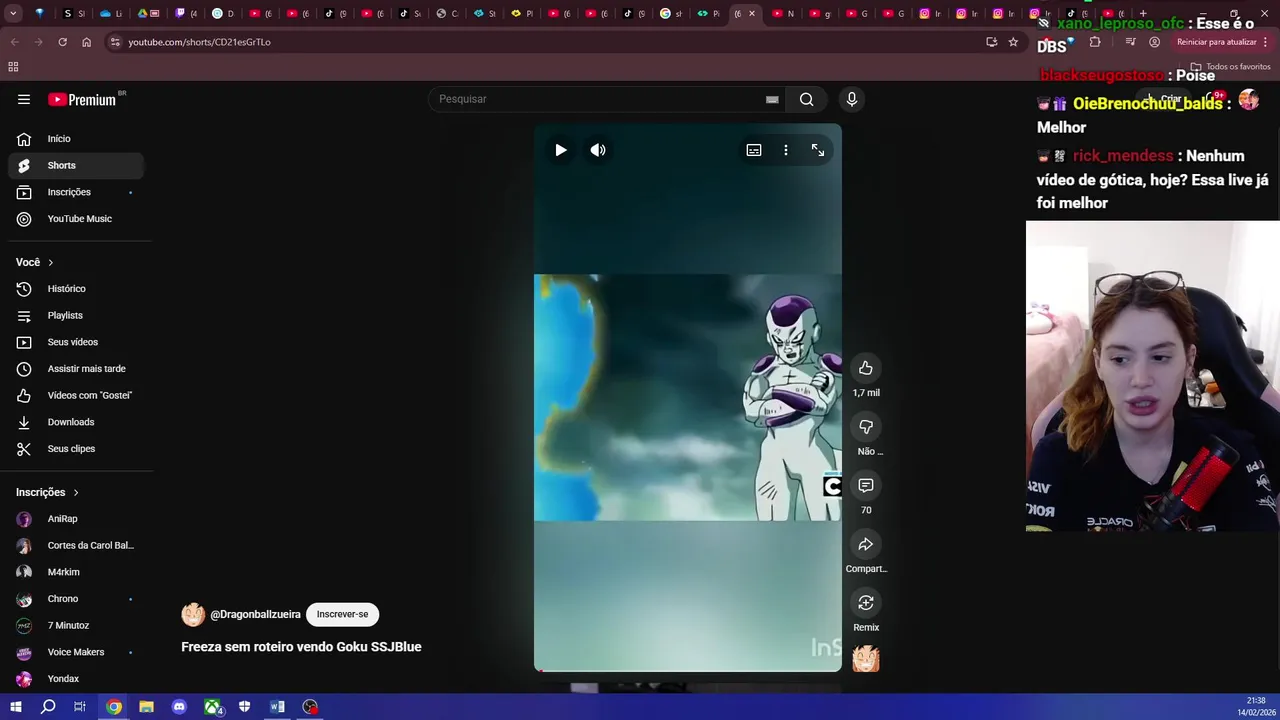Open Cortes da Carol Bal... channel
This screenshot has height=720, width=1280.
tap(76, 545)
